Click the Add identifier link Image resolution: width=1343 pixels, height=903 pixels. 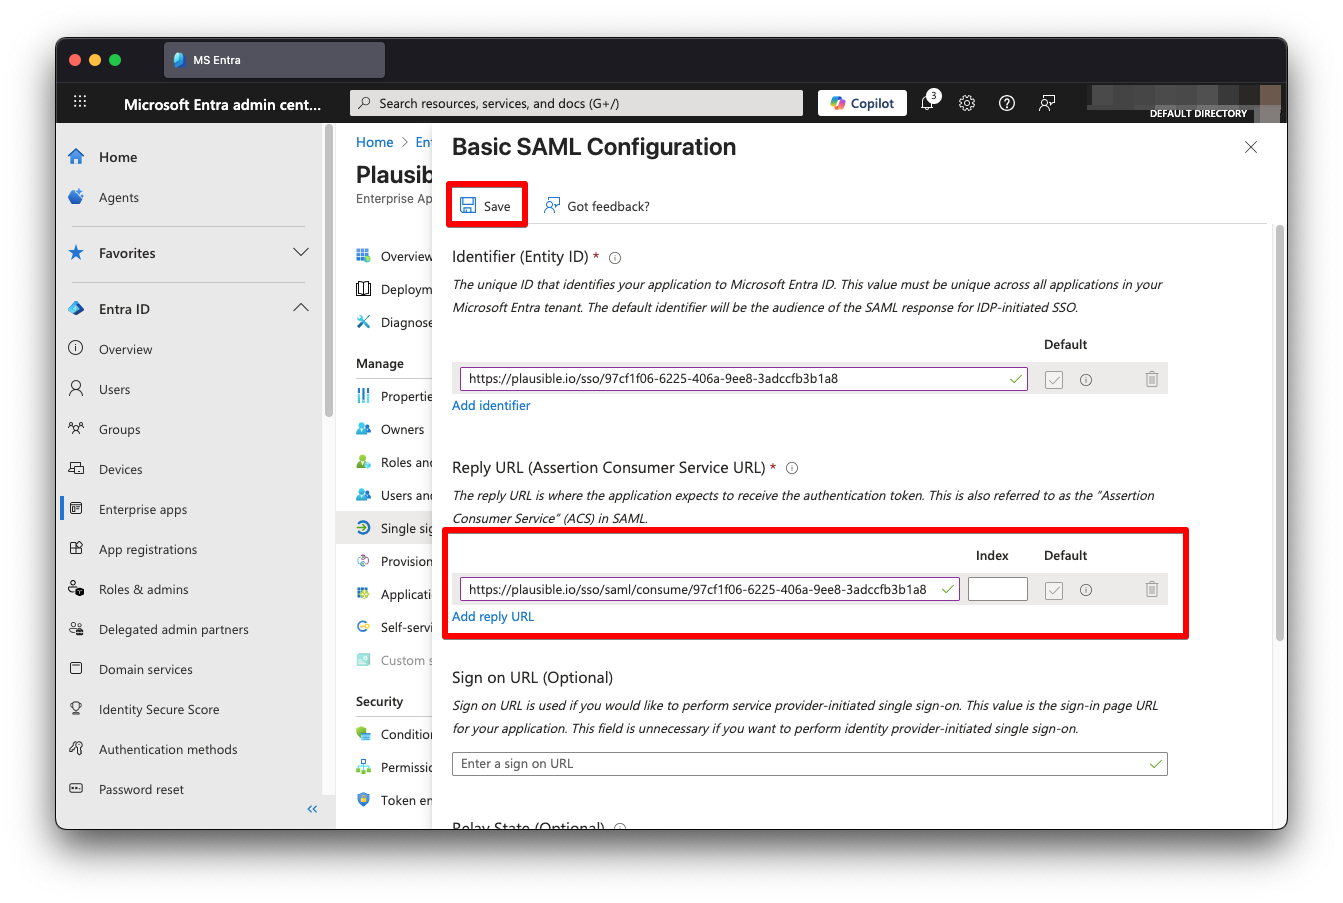tap(491, 406)
